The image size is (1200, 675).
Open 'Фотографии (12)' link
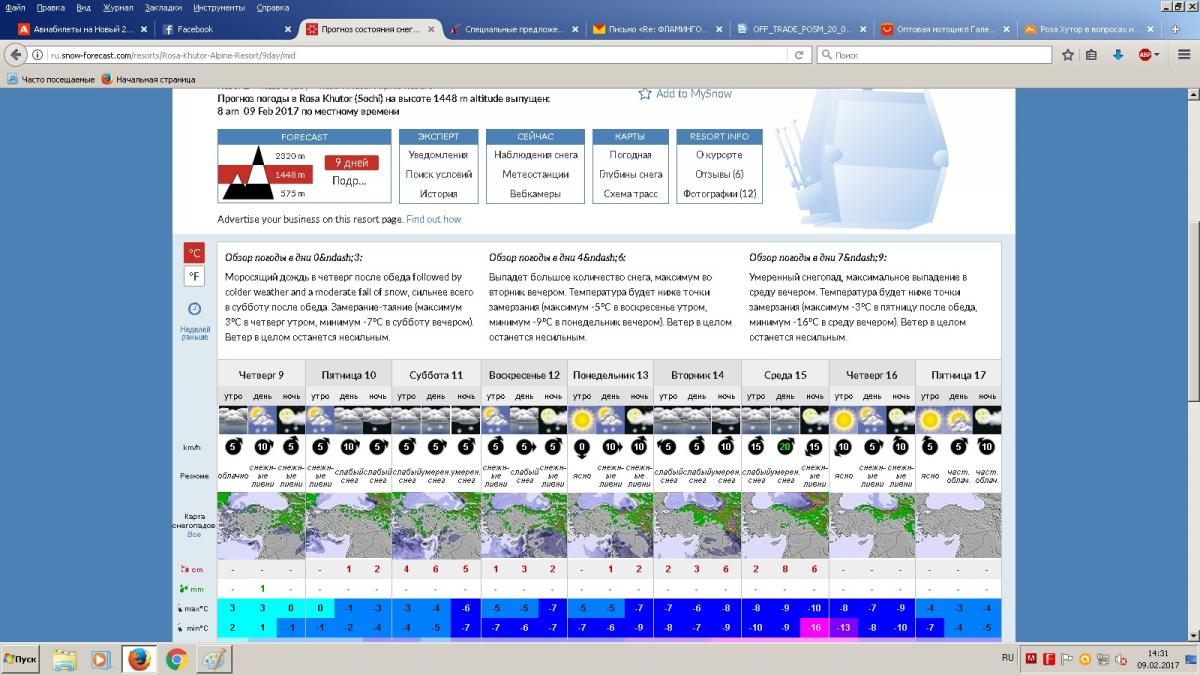(x=719, y=193)
